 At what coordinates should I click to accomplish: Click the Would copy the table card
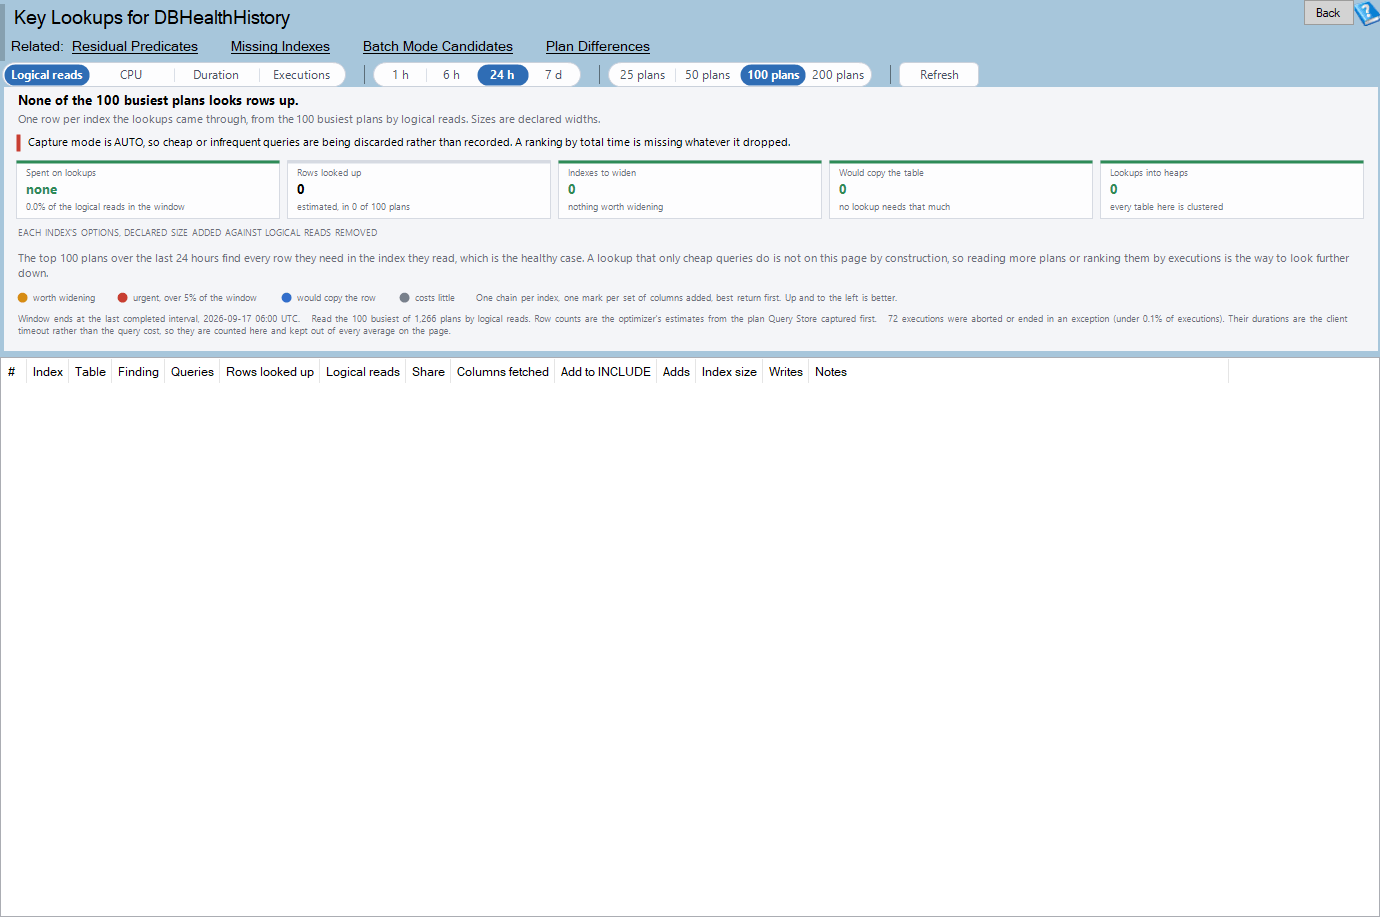point(961,189)
